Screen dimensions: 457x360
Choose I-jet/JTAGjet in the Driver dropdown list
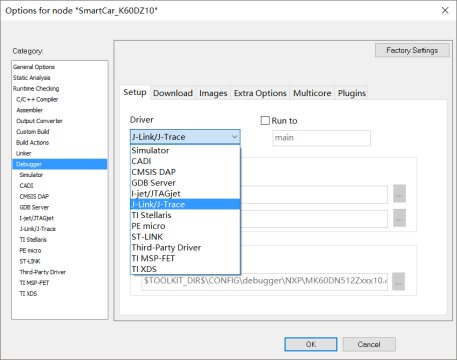click(x=185, y=194)
